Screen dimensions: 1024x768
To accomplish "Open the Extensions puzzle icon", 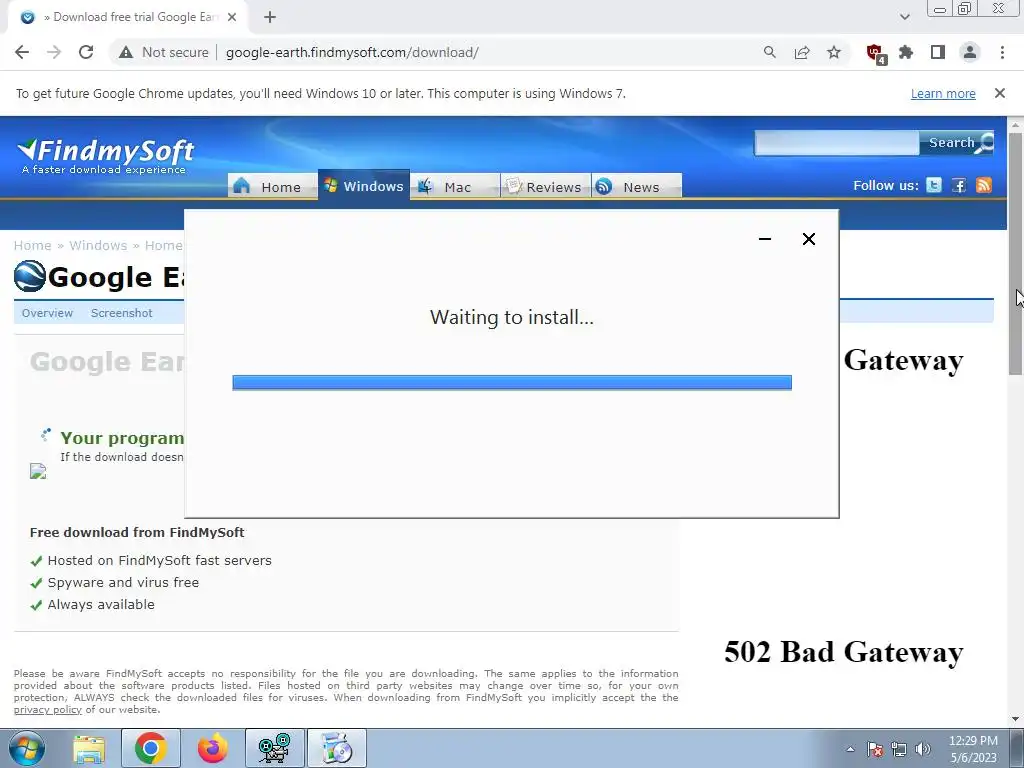I will click(906, 52).
